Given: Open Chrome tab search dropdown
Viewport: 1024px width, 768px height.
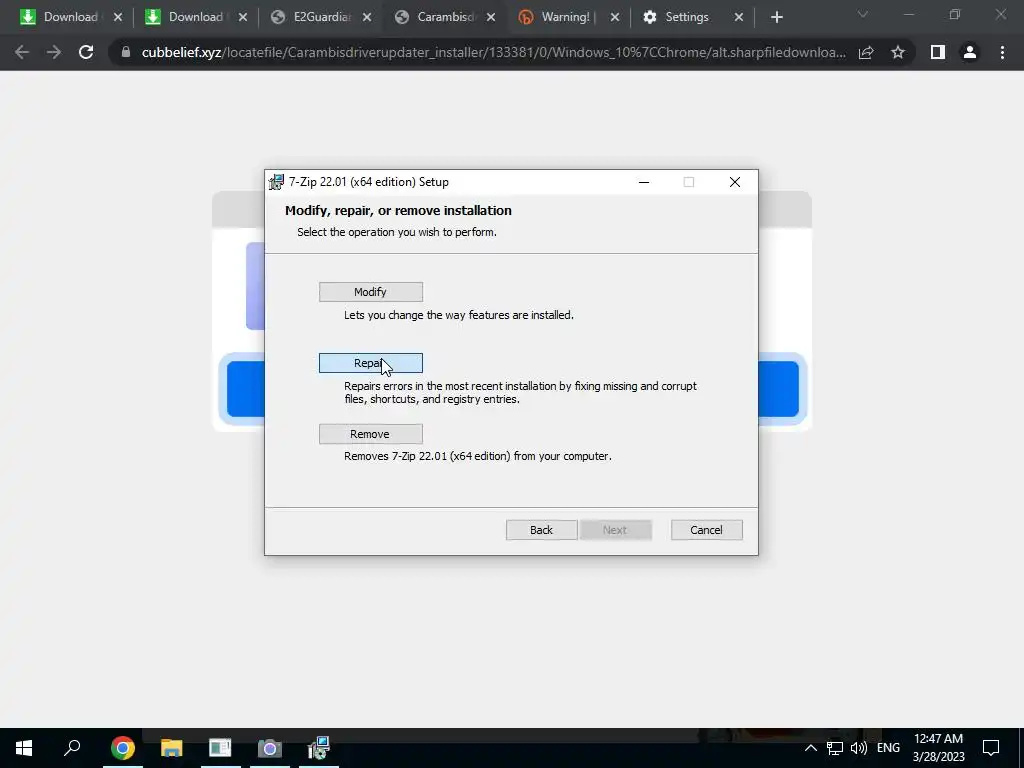Looking at the screenshot, I should point(863,14).
